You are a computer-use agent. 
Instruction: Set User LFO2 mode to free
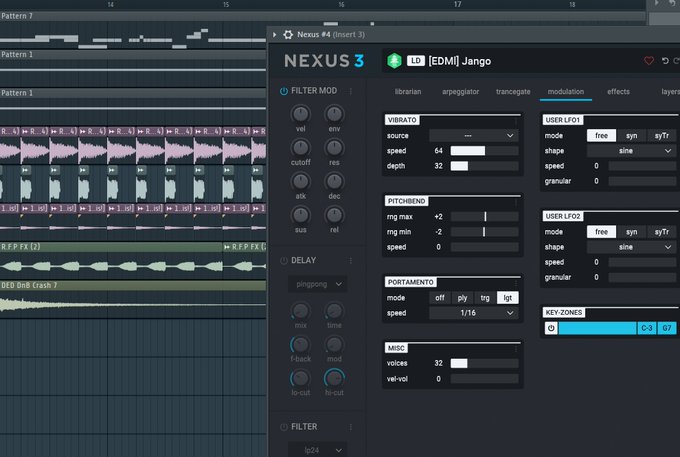(x=601, y=232)
